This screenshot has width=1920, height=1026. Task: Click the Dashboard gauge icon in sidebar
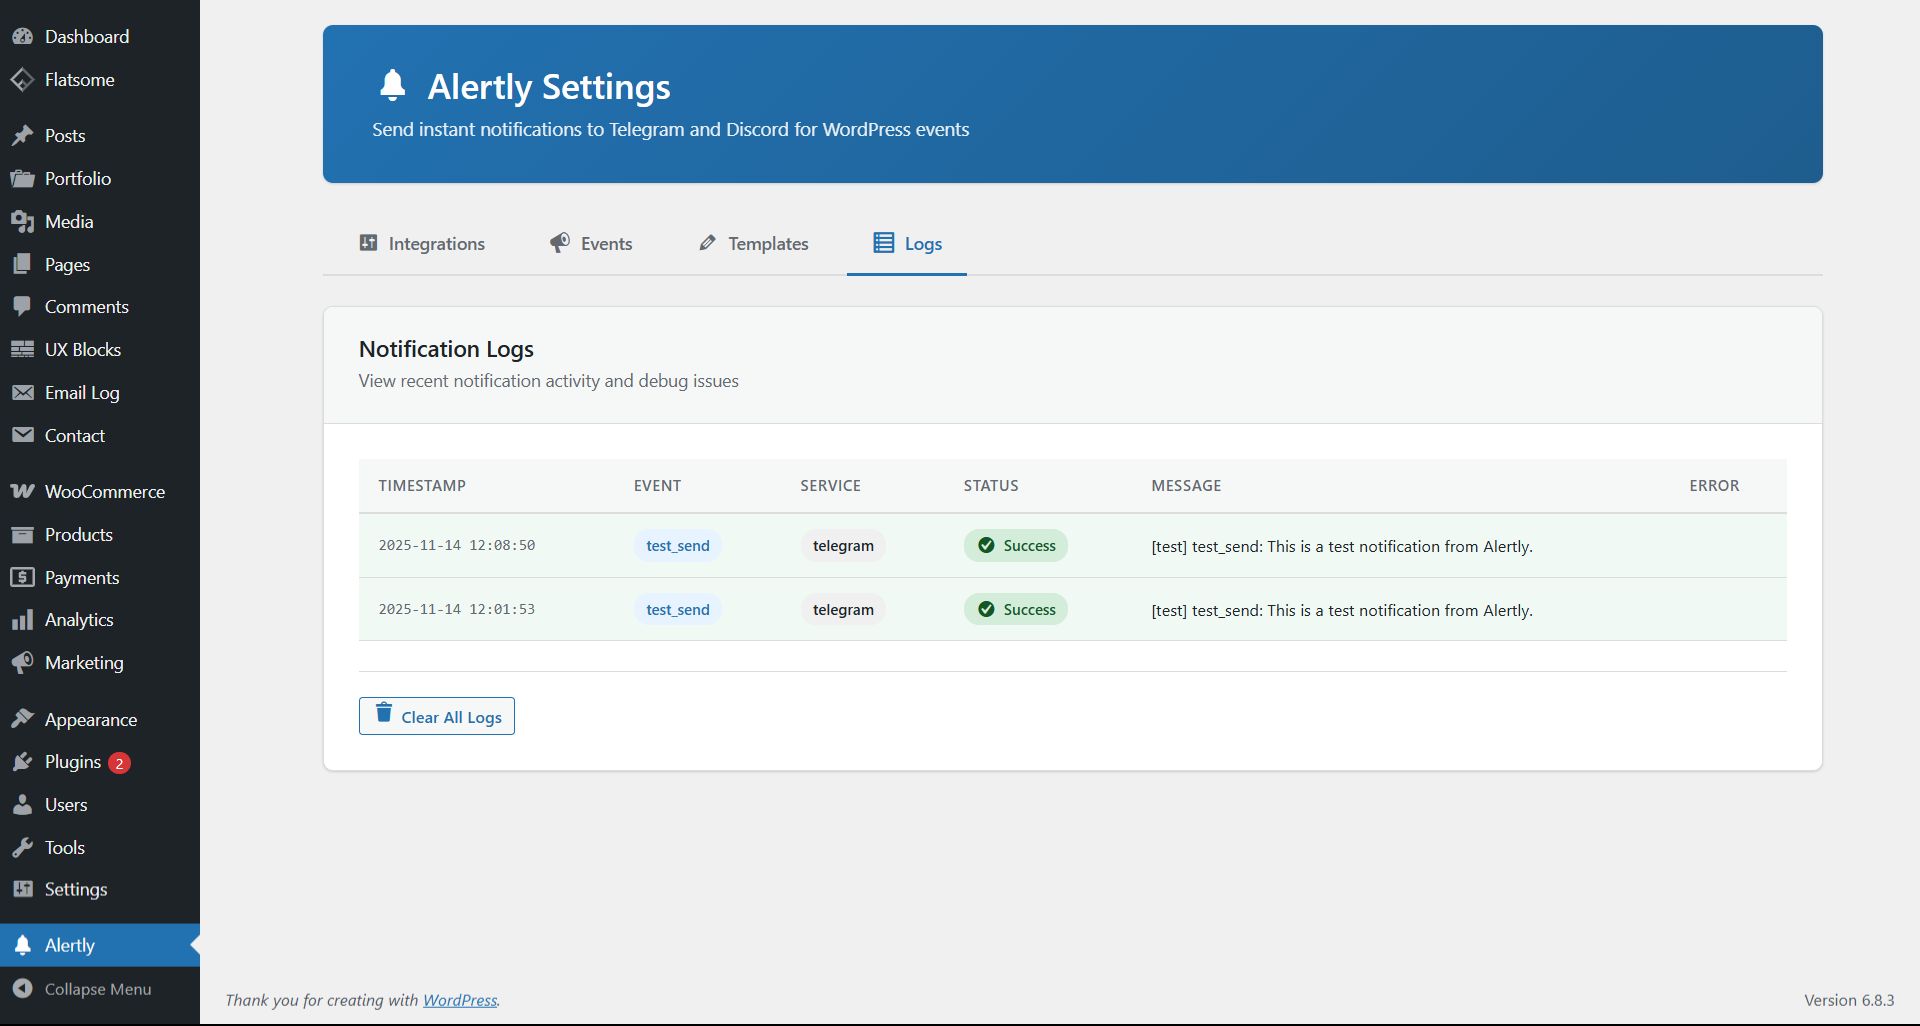click(x=22, y=37)
